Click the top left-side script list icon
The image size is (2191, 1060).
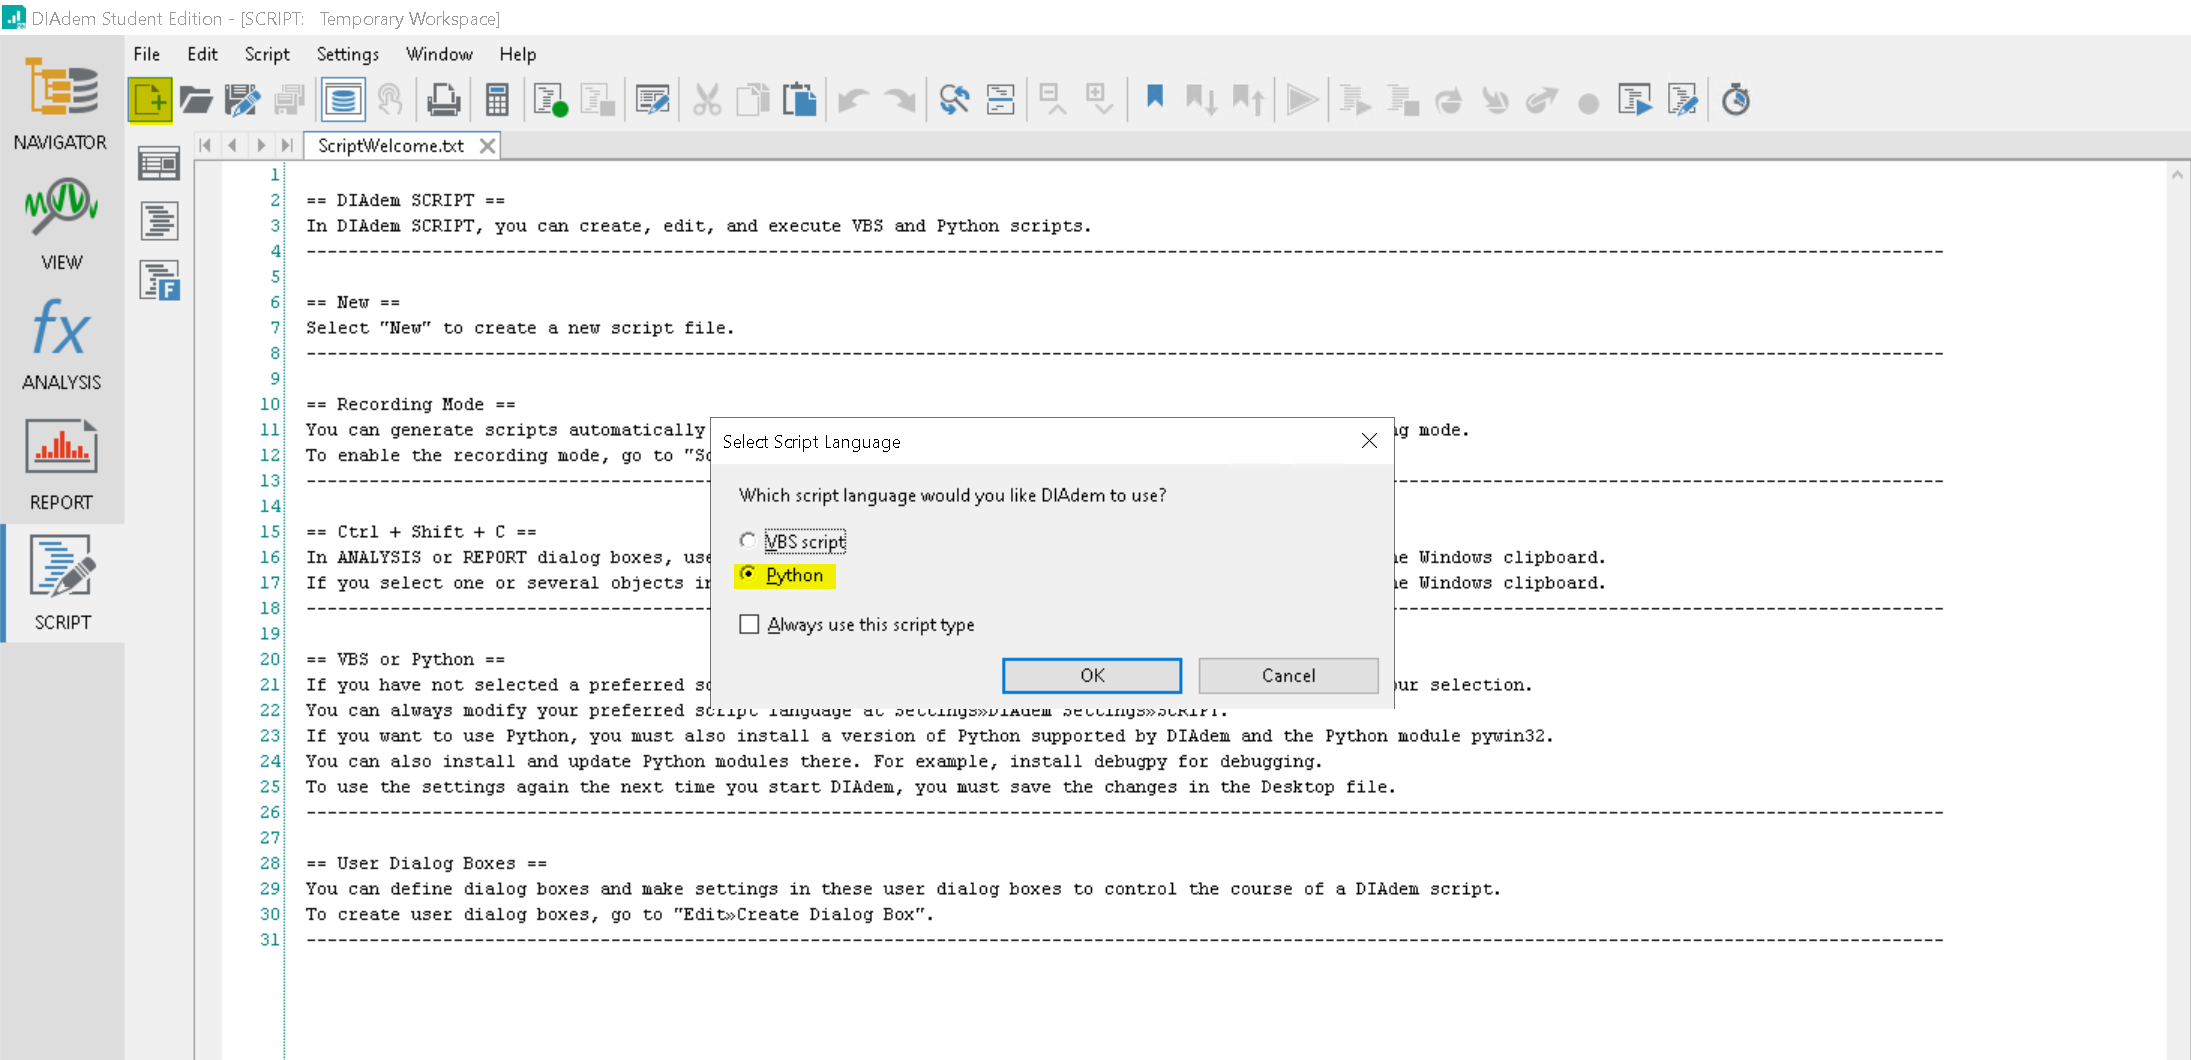pyautogui.click(x=159, y=163)
